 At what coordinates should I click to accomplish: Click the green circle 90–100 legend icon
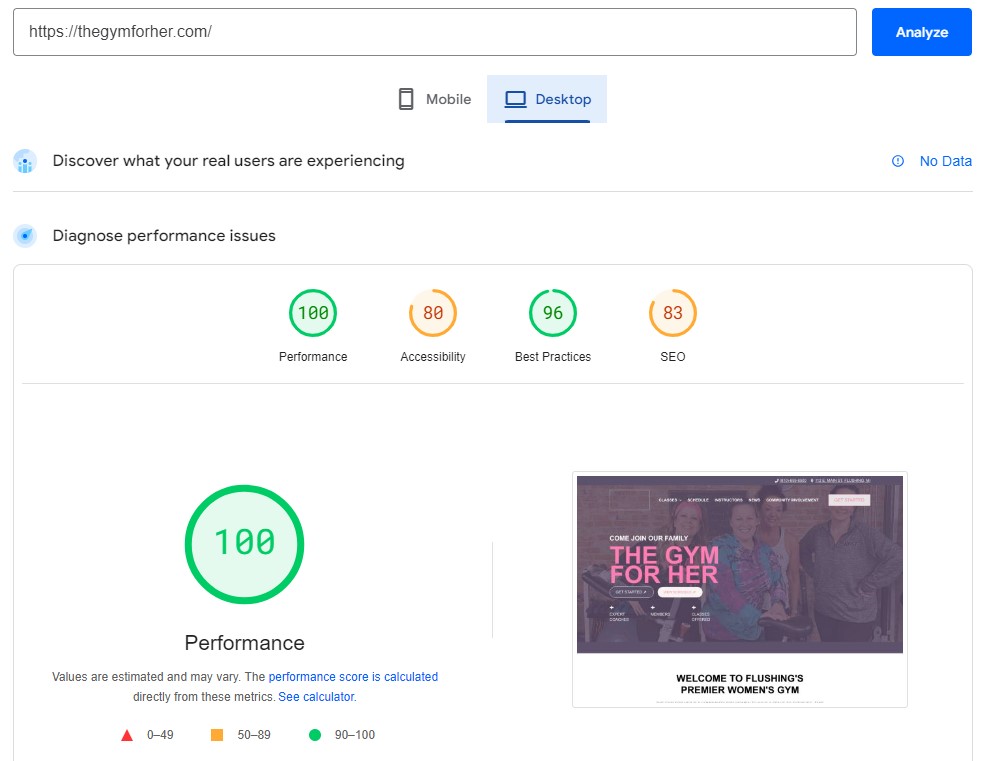[315, 735]
